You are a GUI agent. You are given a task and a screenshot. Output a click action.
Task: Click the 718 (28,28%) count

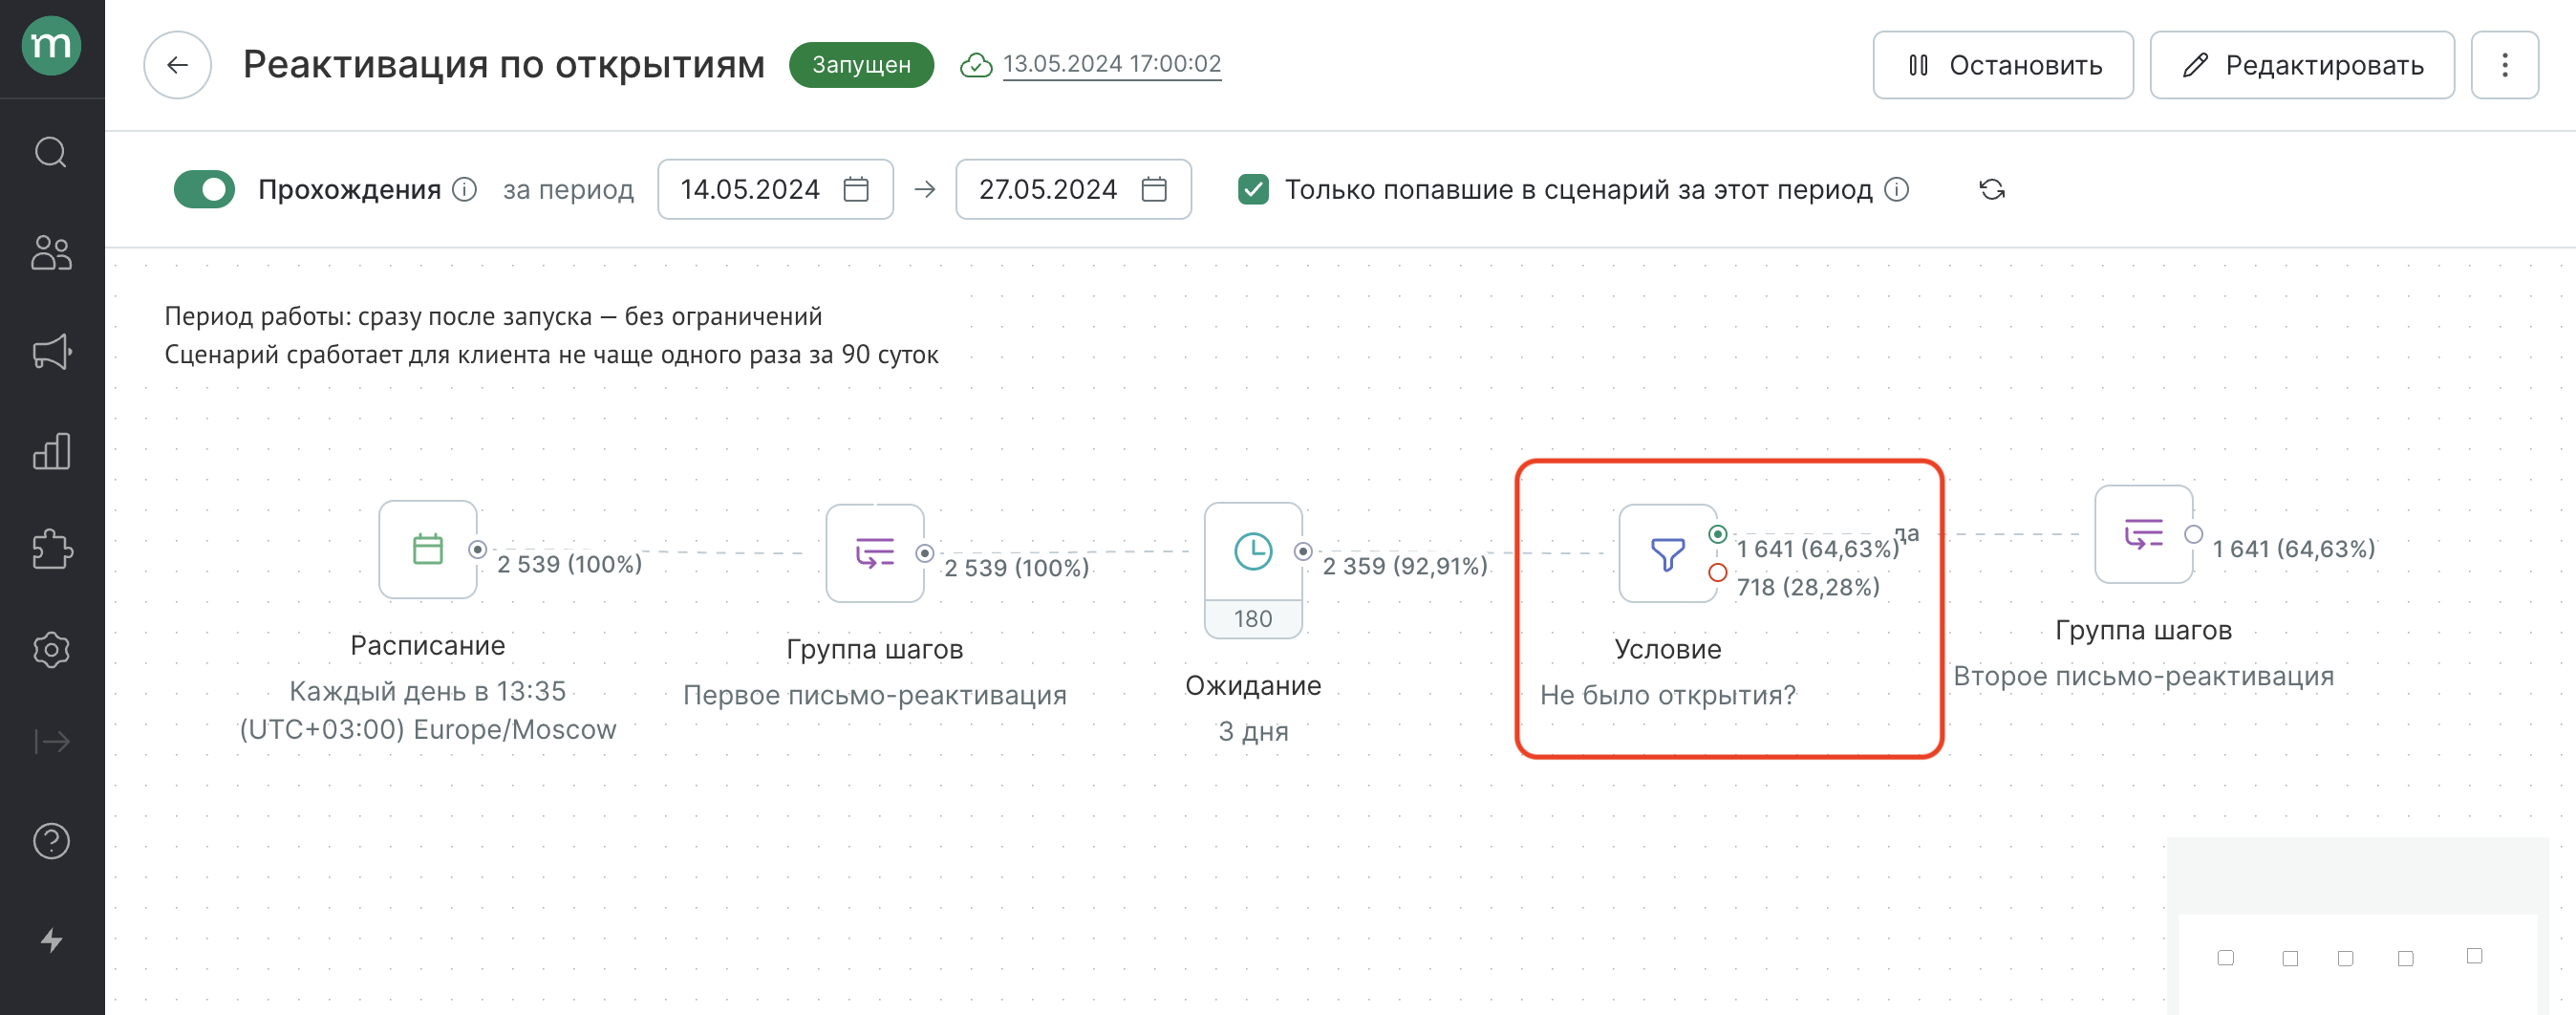1807,587
